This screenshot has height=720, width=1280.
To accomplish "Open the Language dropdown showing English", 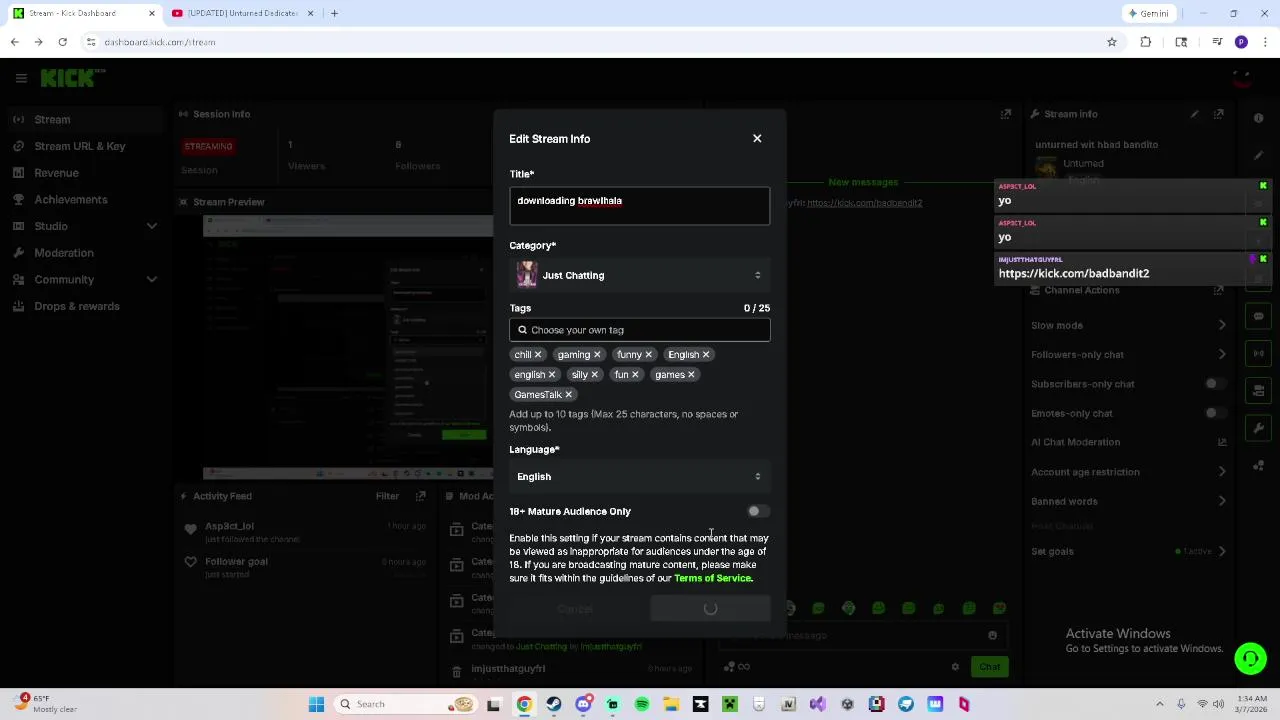I will 640,477.
